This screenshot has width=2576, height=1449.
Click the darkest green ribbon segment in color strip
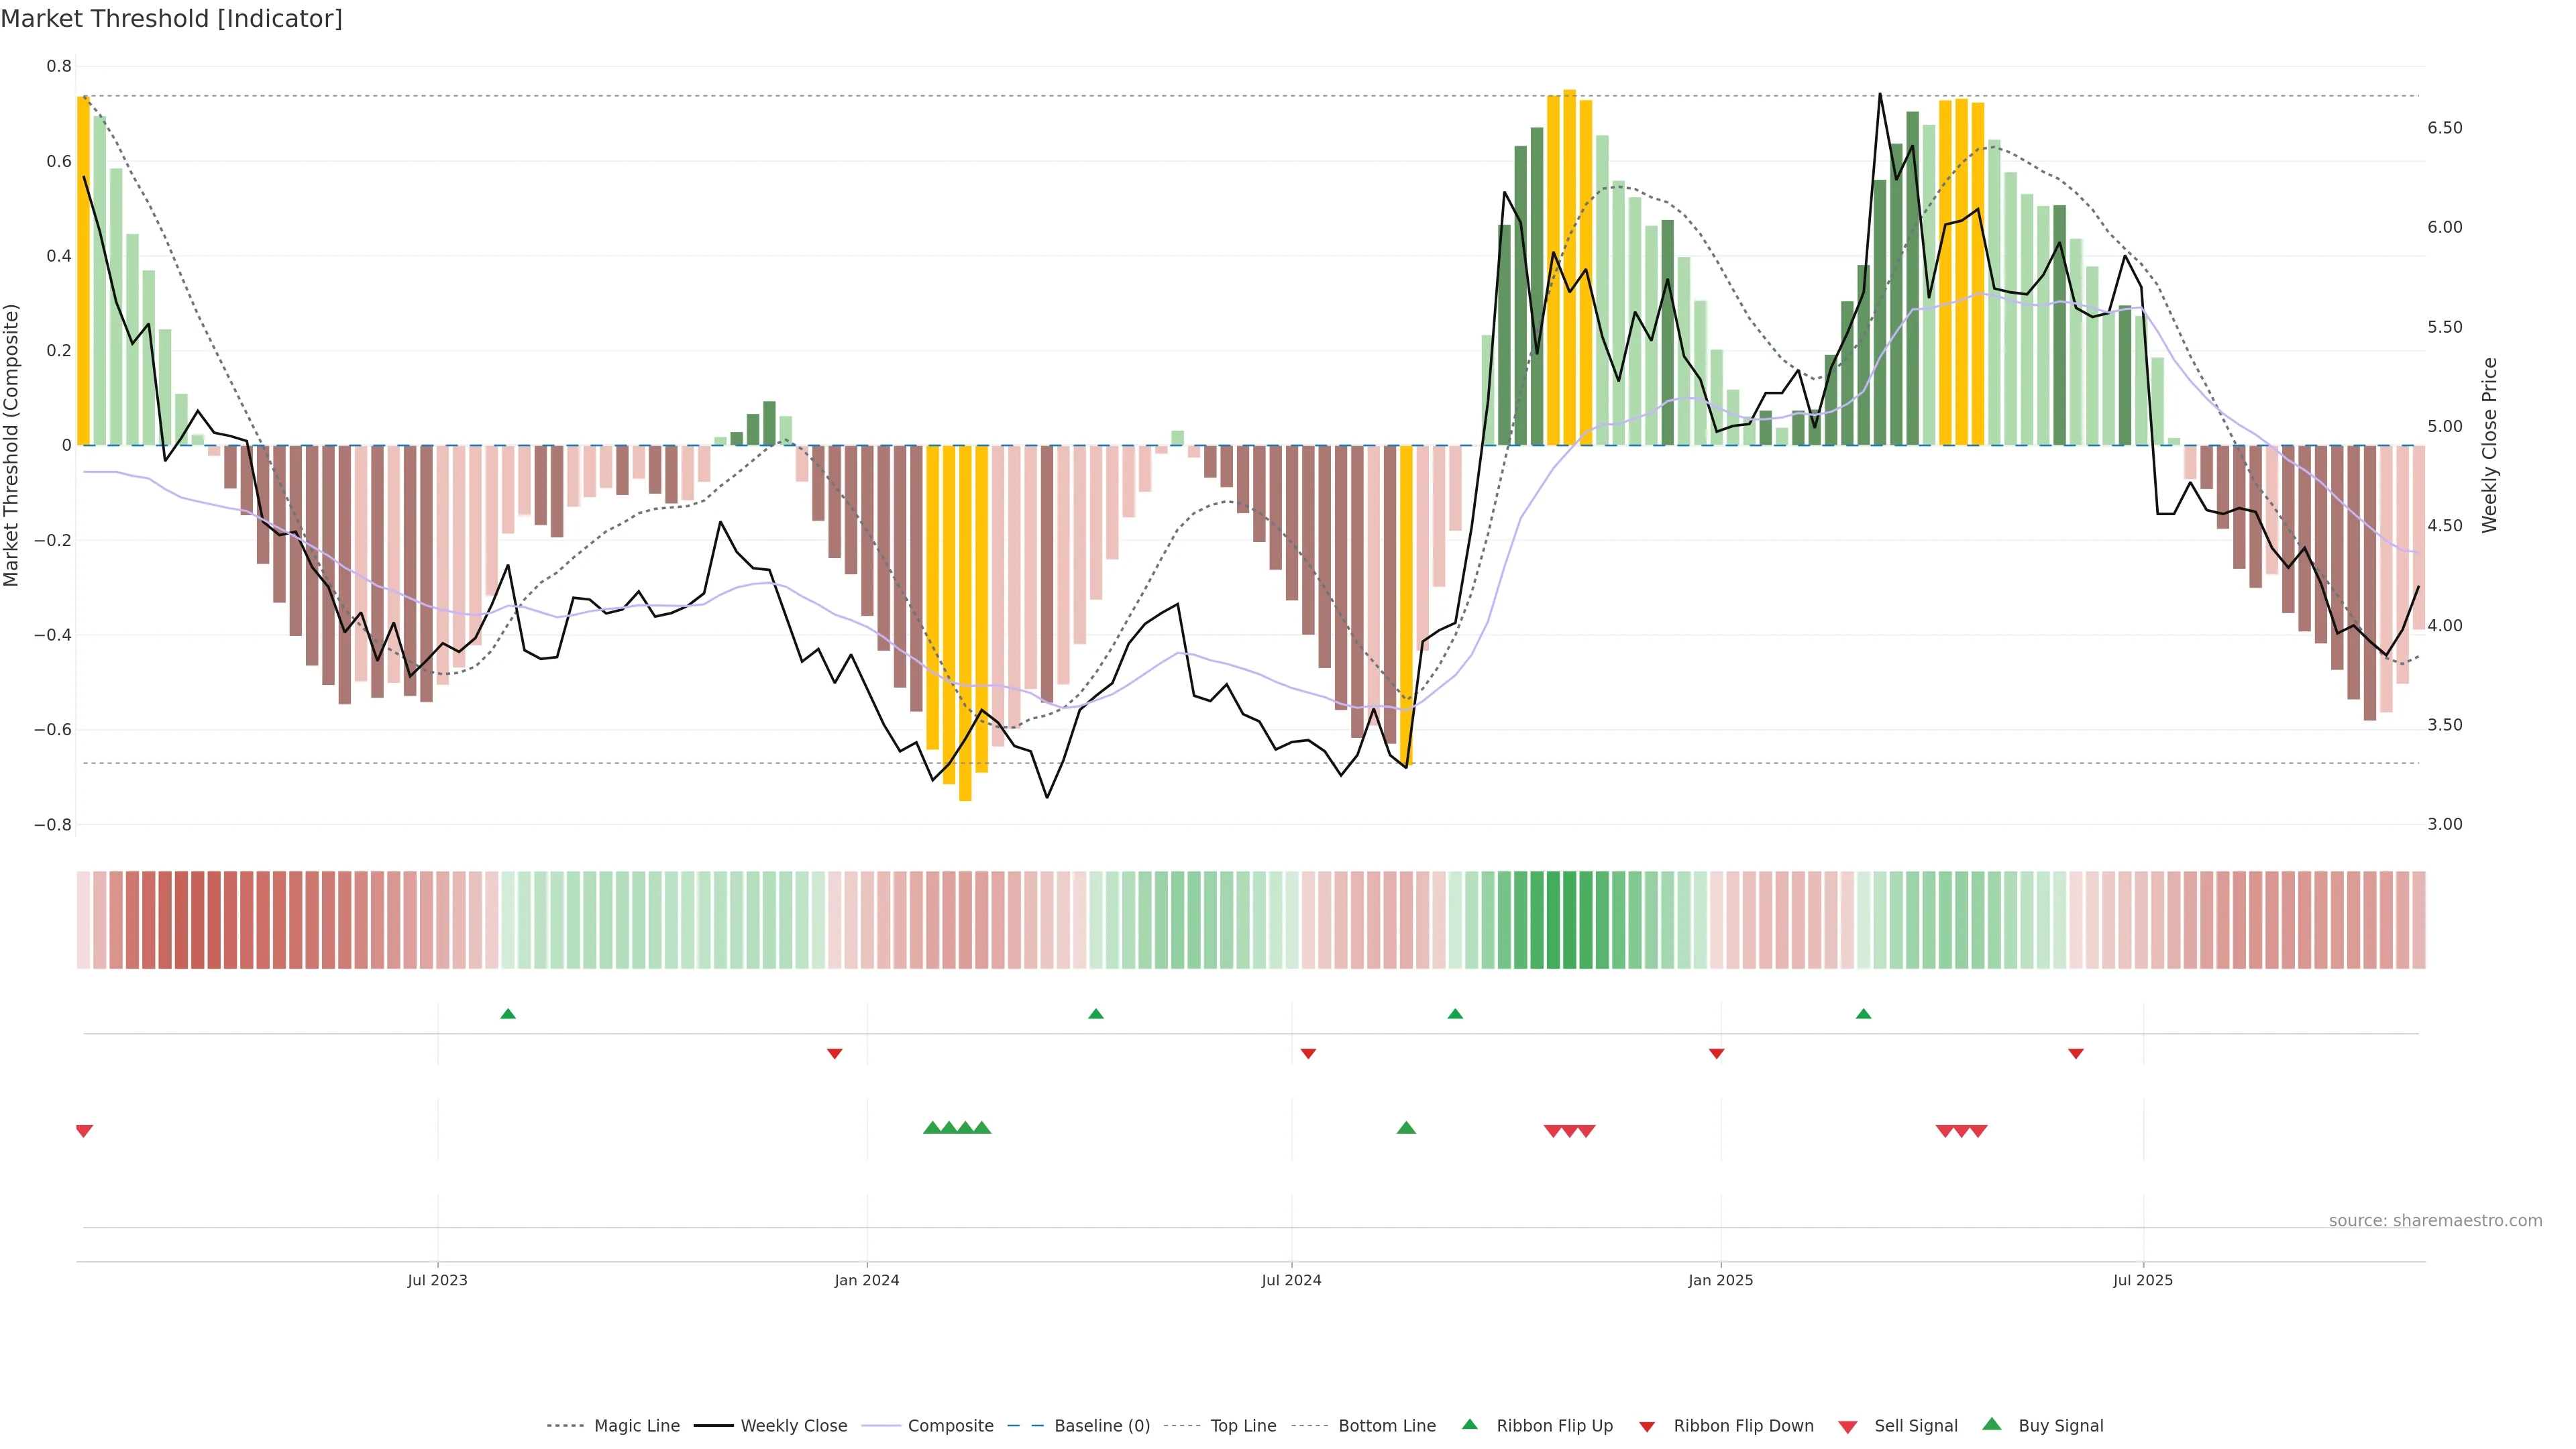point(1570,920)
